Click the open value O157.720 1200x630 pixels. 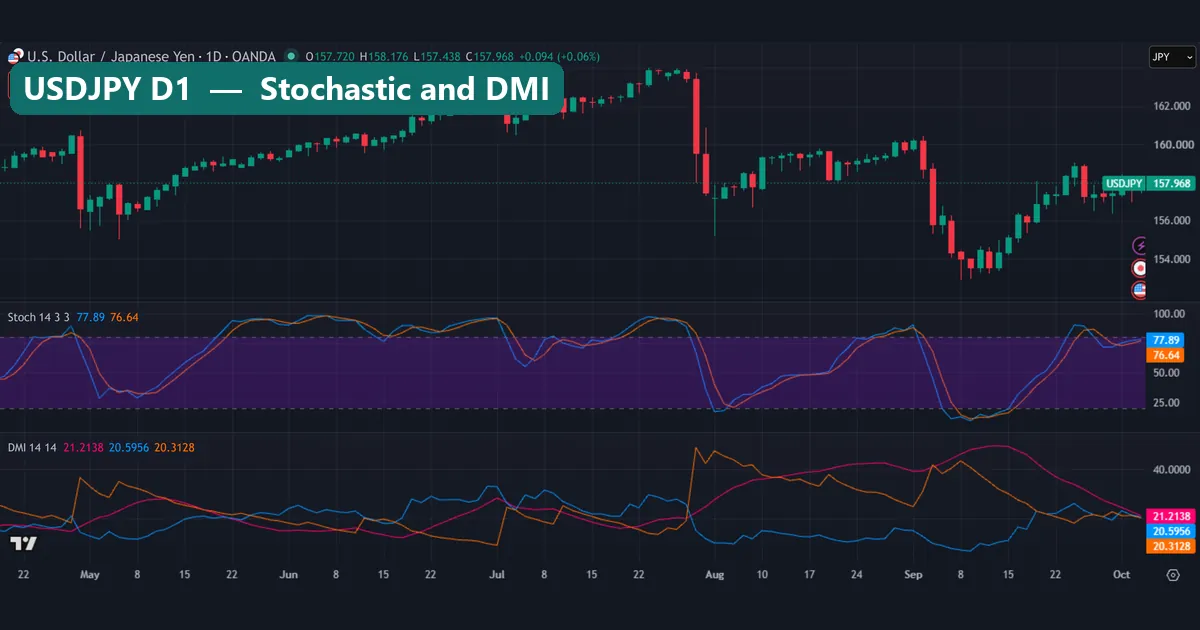point(332,56)
